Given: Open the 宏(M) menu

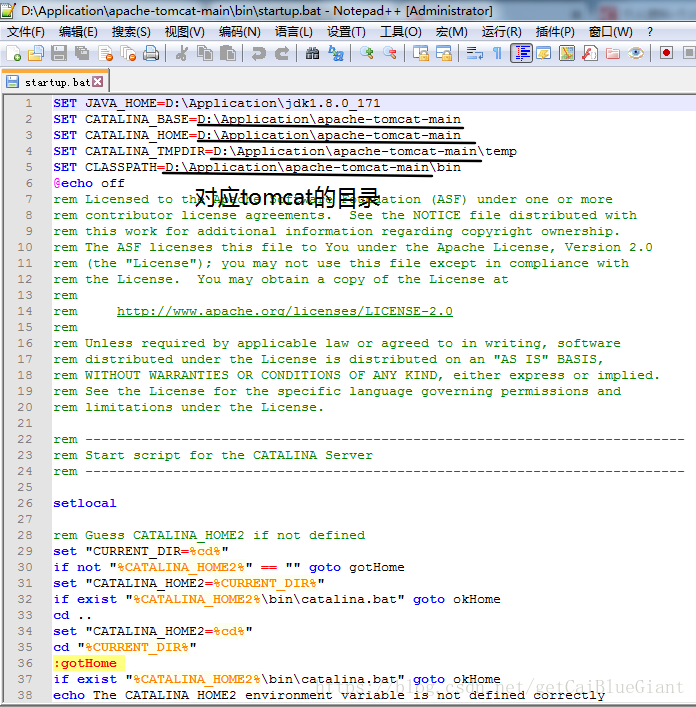Looking at the screenshot, I should (451, 32).
